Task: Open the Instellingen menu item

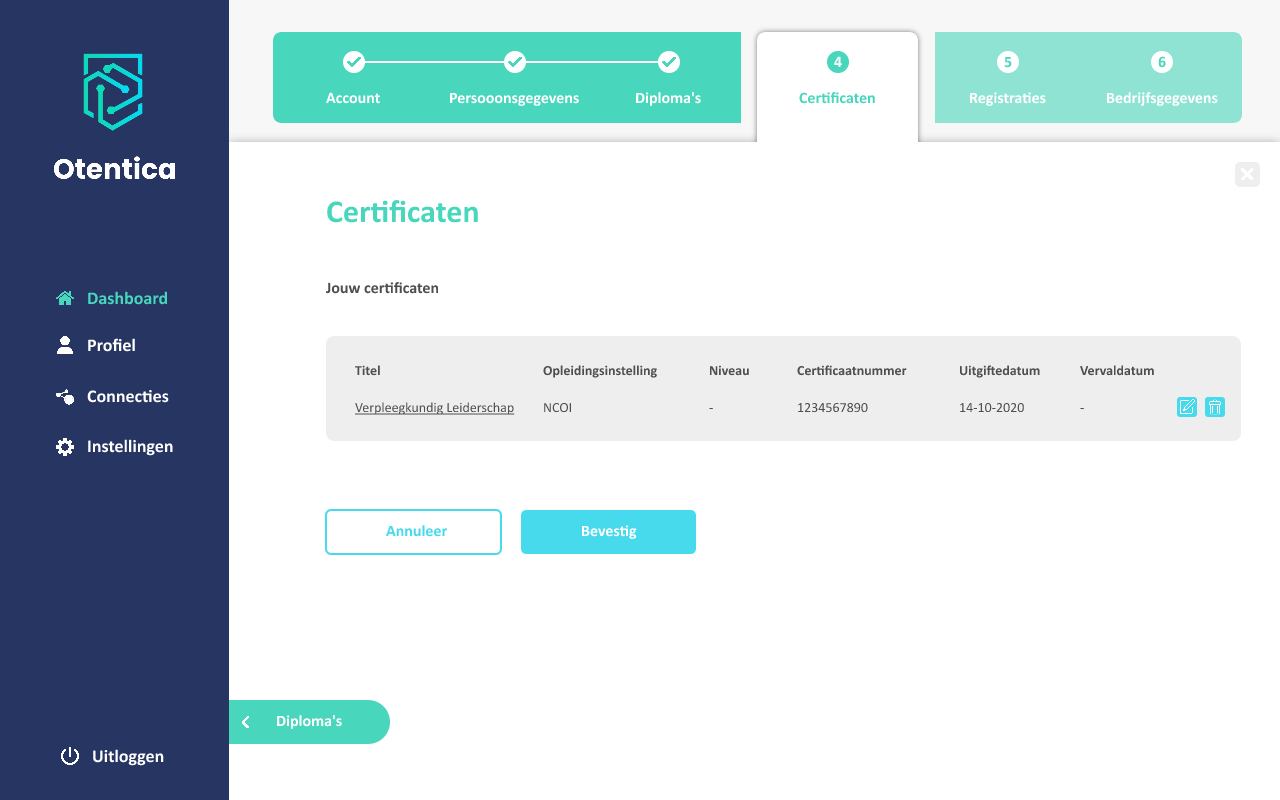Action: (x=130, y=446)
